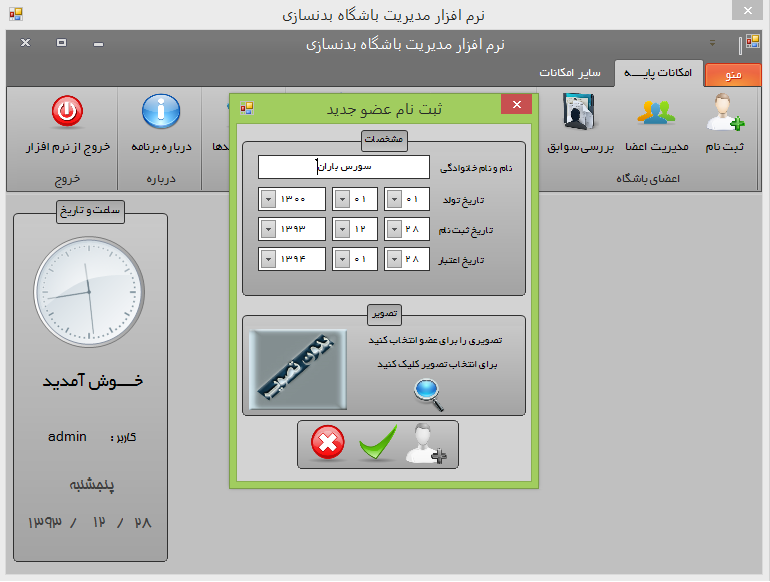Confirm registration with the green checkmark
Image resolution: width=770 pixels, height=582 pixels.
377,443
